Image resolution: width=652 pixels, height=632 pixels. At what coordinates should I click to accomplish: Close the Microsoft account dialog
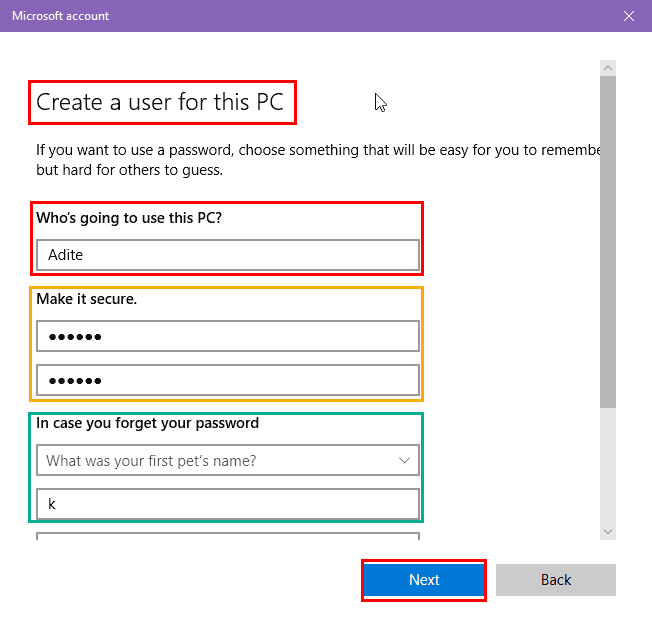coord(629,16)
